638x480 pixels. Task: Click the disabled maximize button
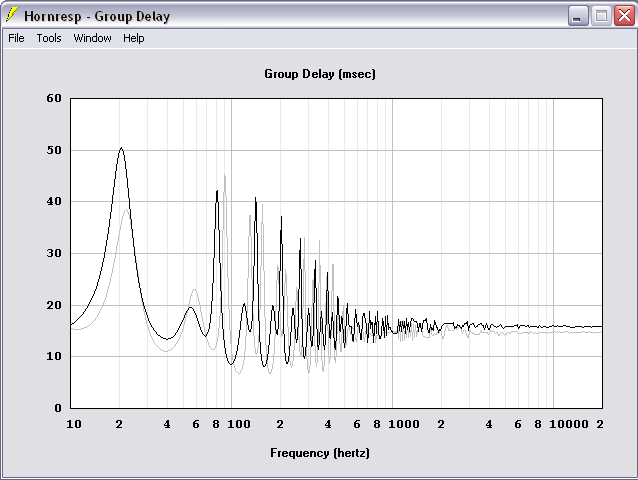tap(601, 16)
